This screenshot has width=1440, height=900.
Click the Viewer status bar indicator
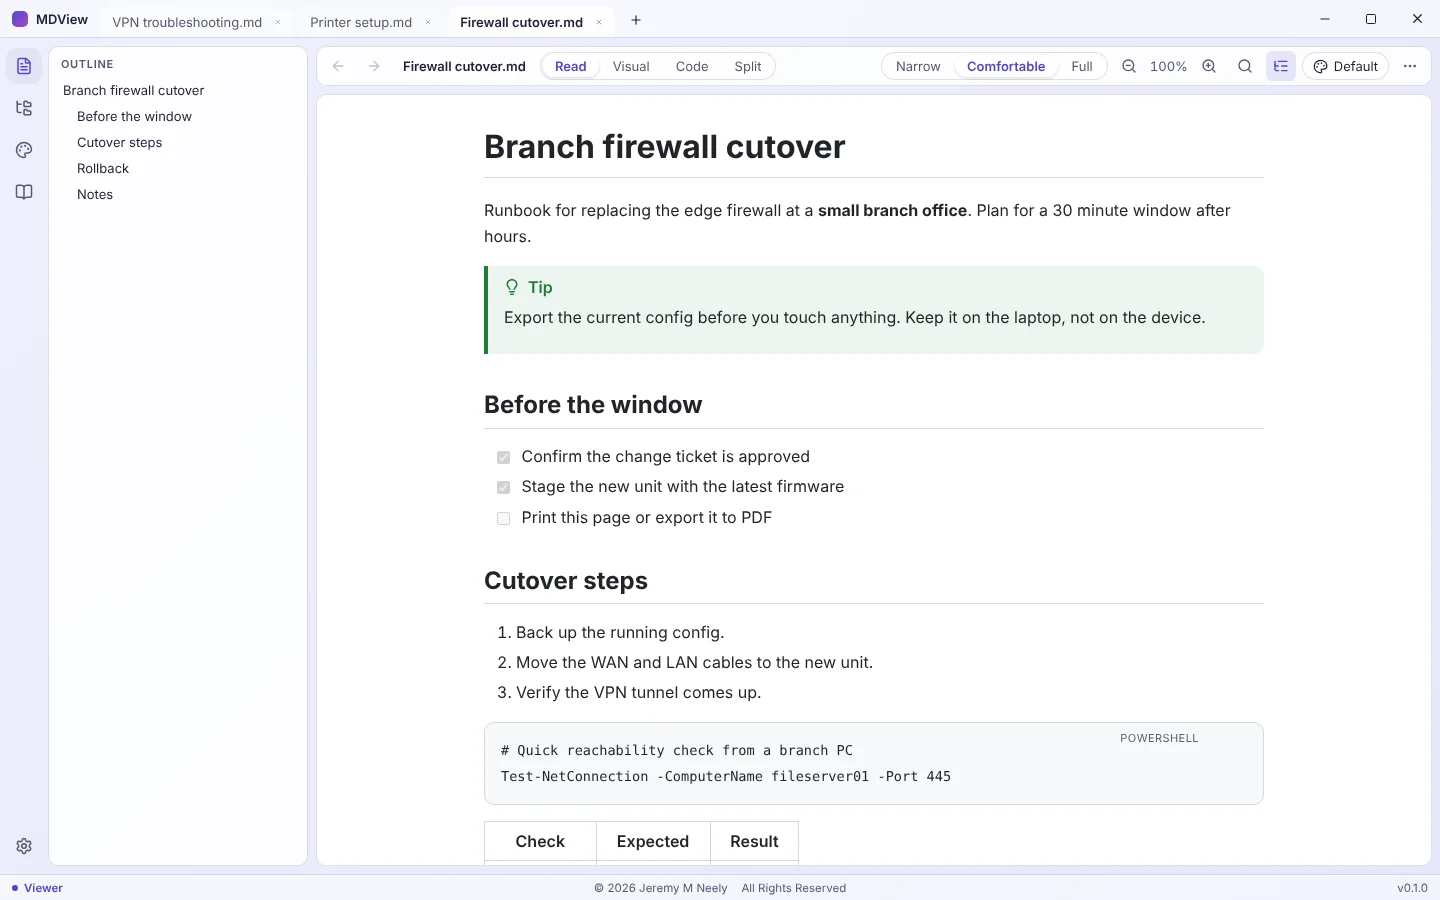coord(37,888)
